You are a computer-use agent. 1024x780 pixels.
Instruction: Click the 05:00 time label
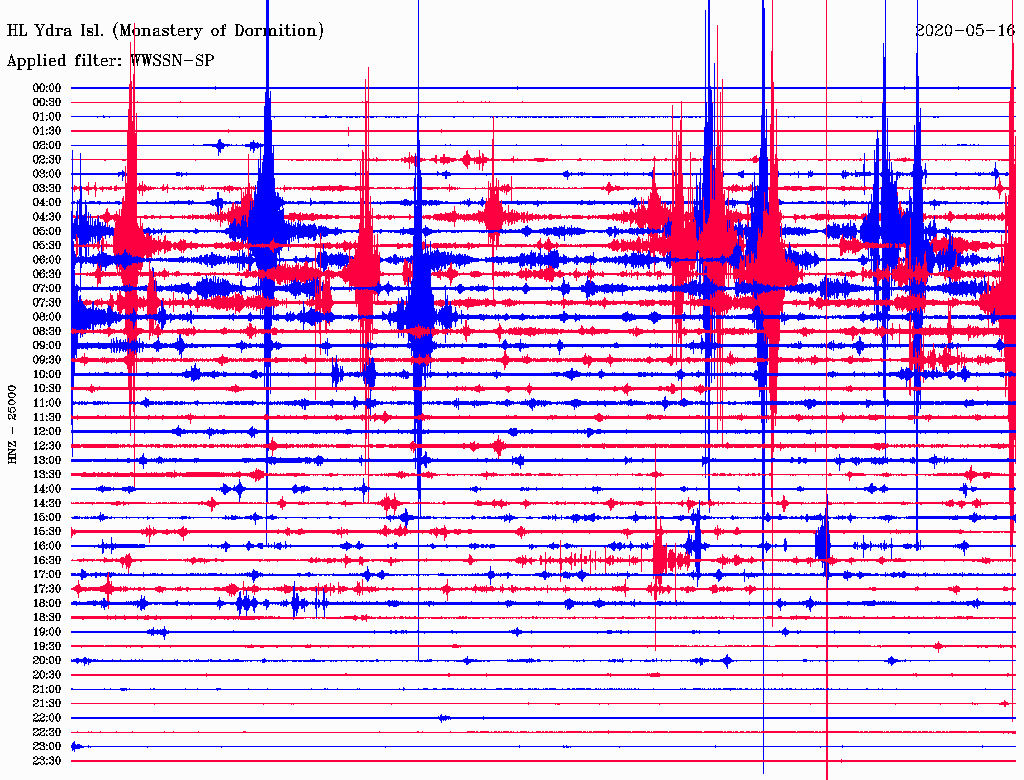[x=47, y=231]
